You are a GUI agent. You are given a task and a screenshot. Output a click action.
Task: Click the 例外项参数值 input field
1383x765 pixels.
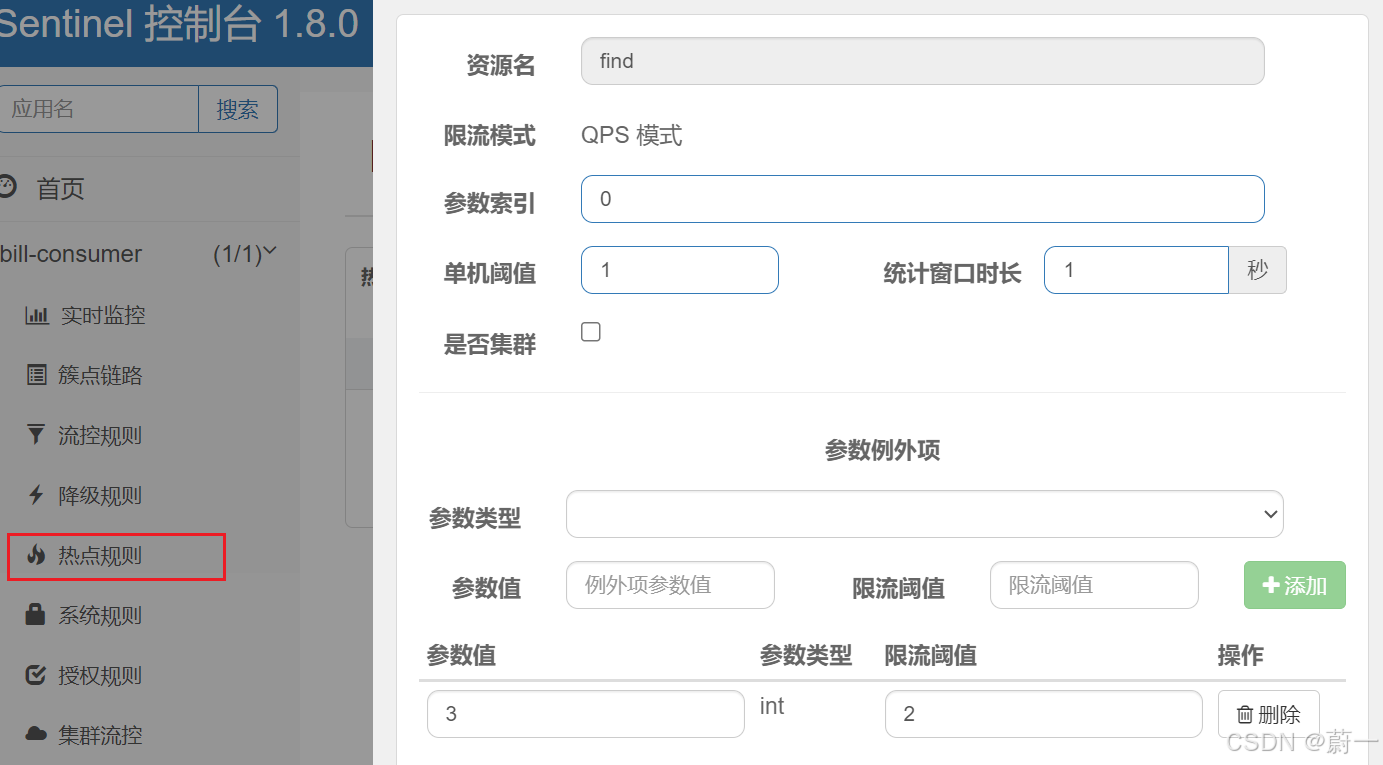[670, 585]
